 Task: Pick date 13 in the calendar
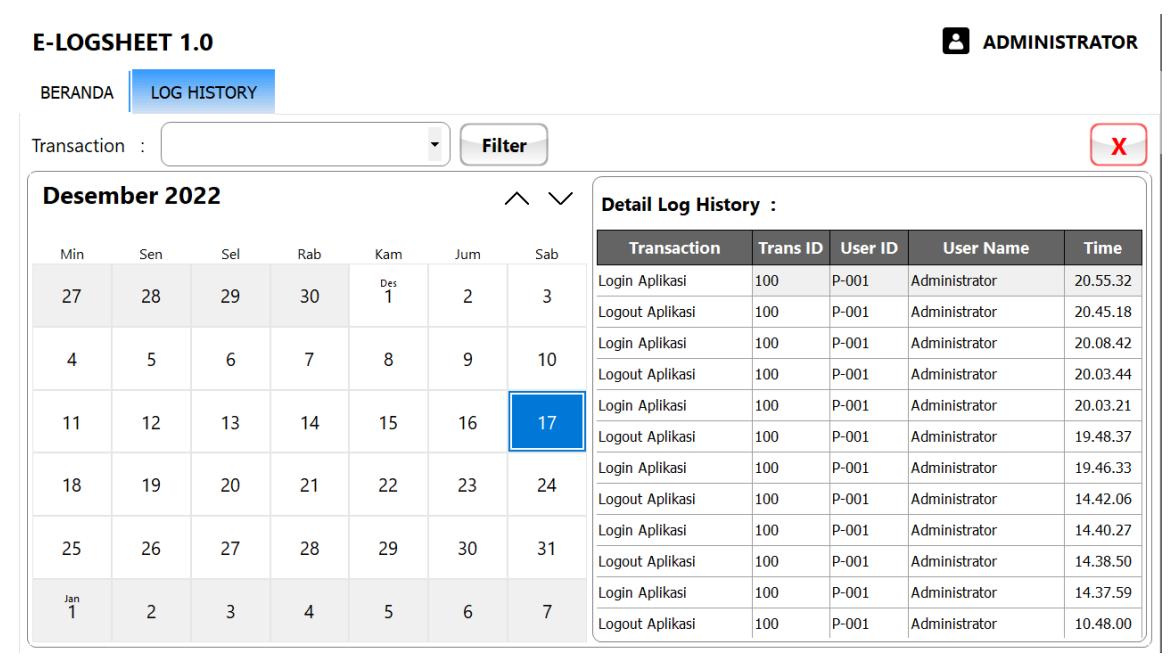pos(230,422)
